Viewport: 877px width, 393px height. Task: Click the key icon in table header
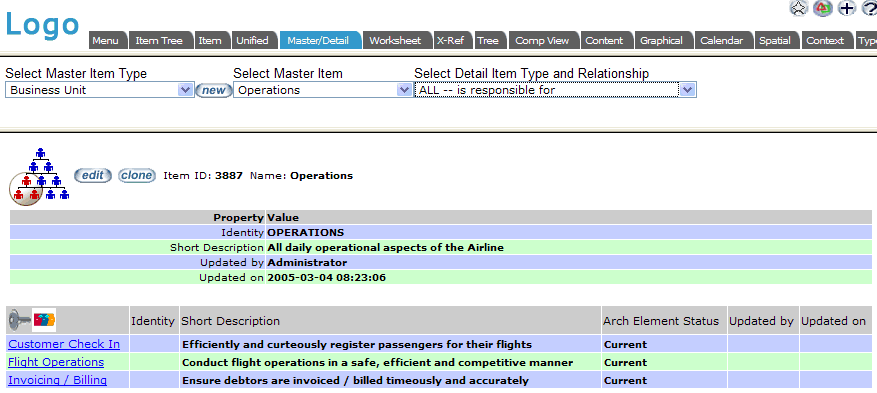(19, 320)
